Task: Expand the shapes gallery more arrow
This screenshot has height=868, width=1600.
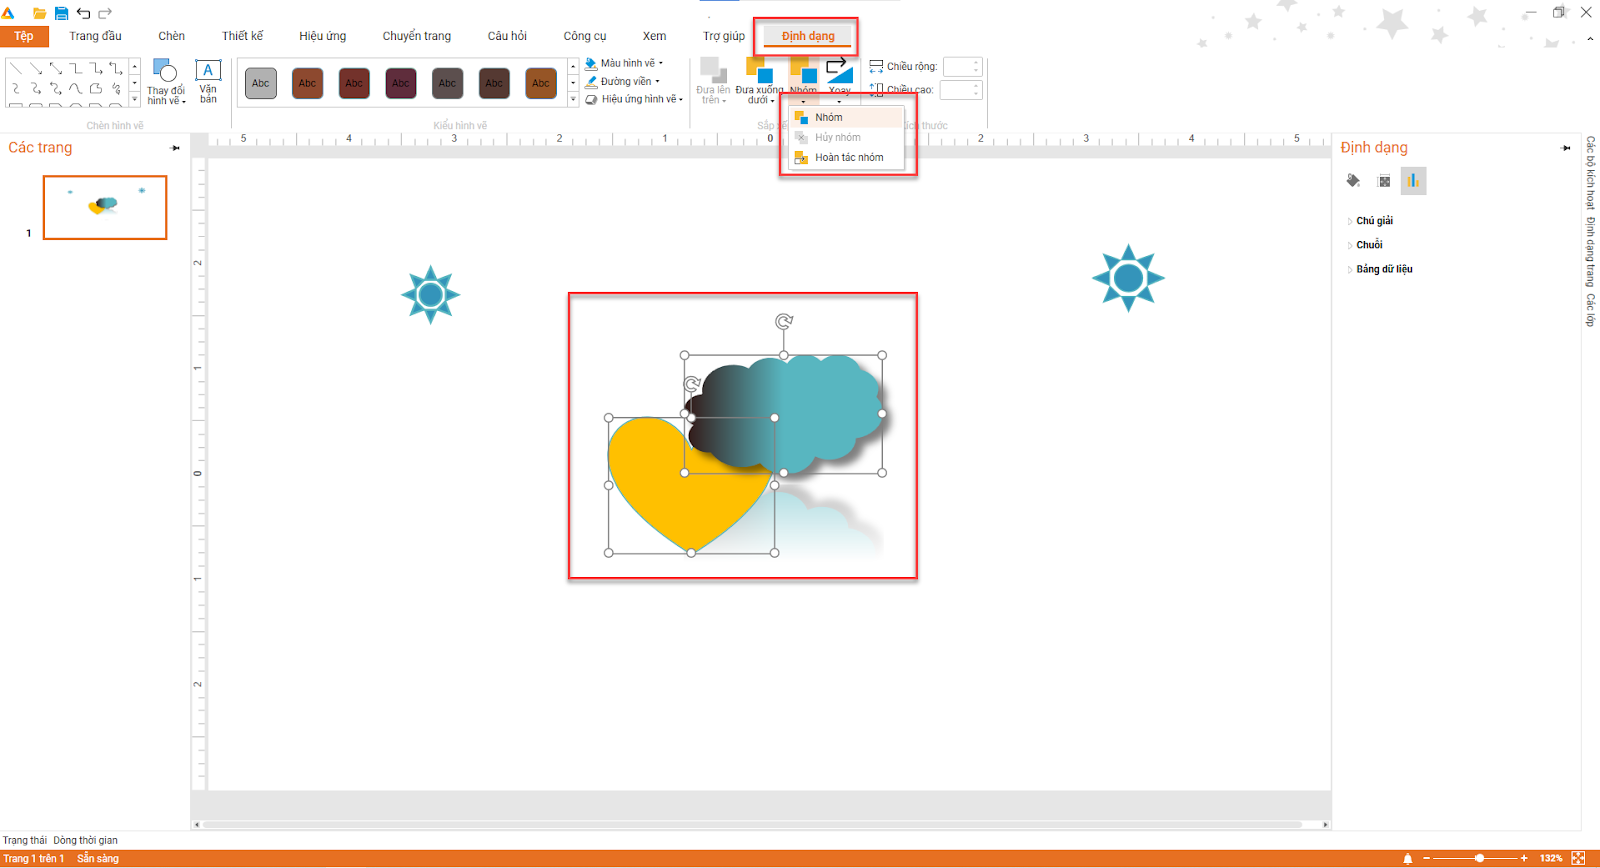Action: click(x=135, y=100)
